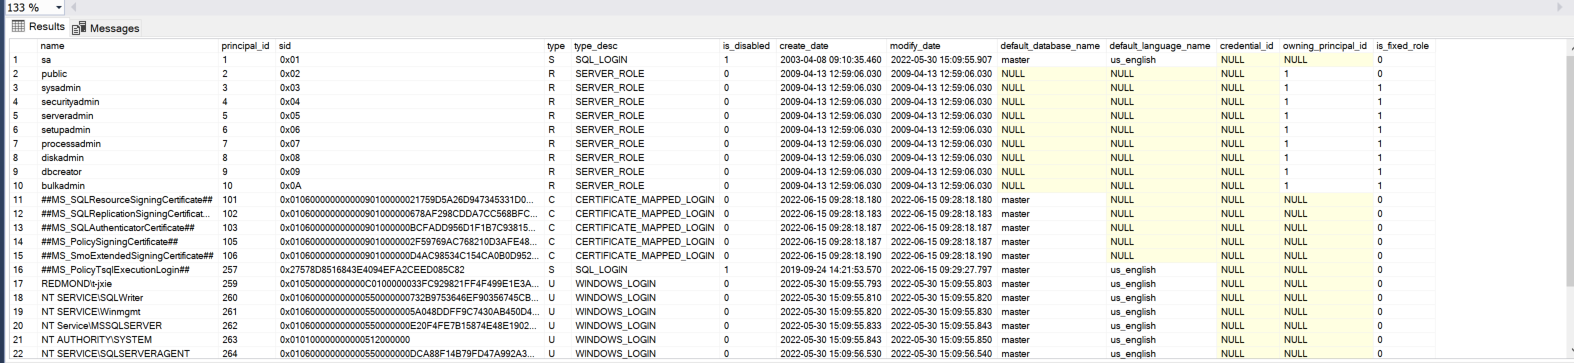Select us_english cell in the sa row
This screenshot has width=1574, height=363.
click(x=1162, y=60)
